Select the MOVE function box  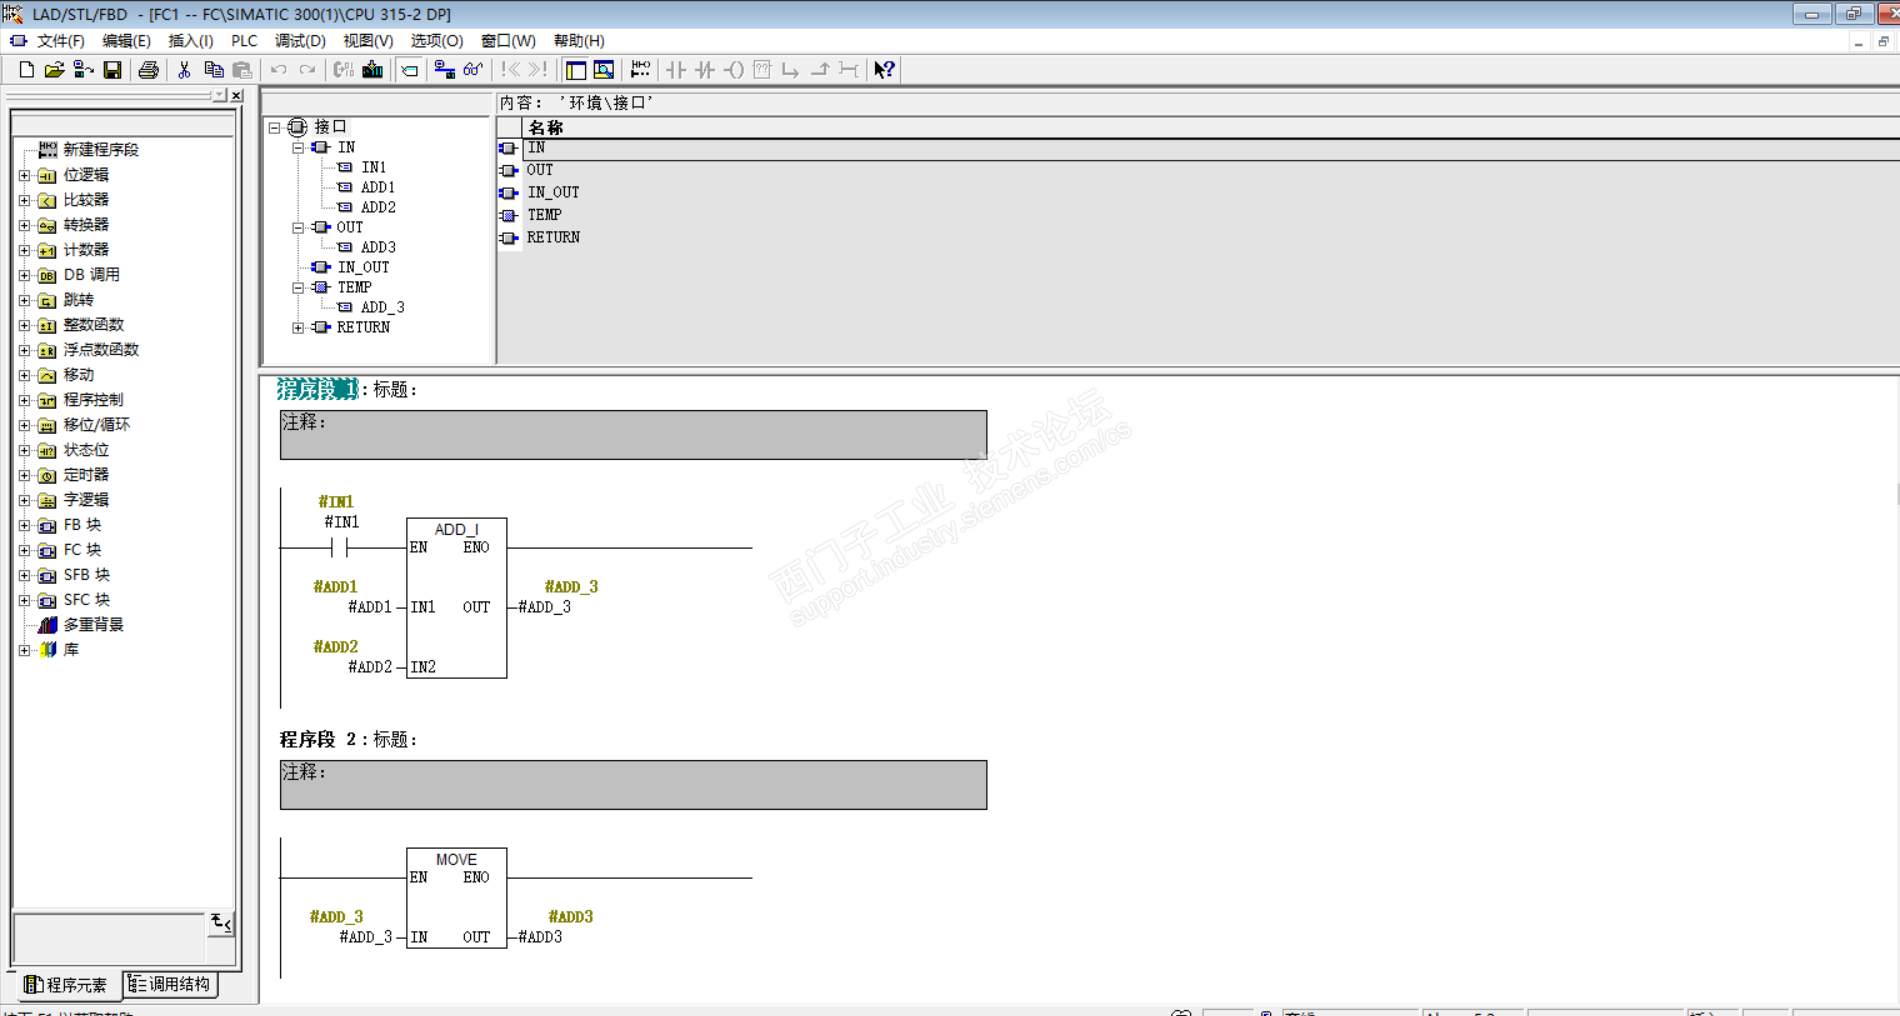point(456,898)
